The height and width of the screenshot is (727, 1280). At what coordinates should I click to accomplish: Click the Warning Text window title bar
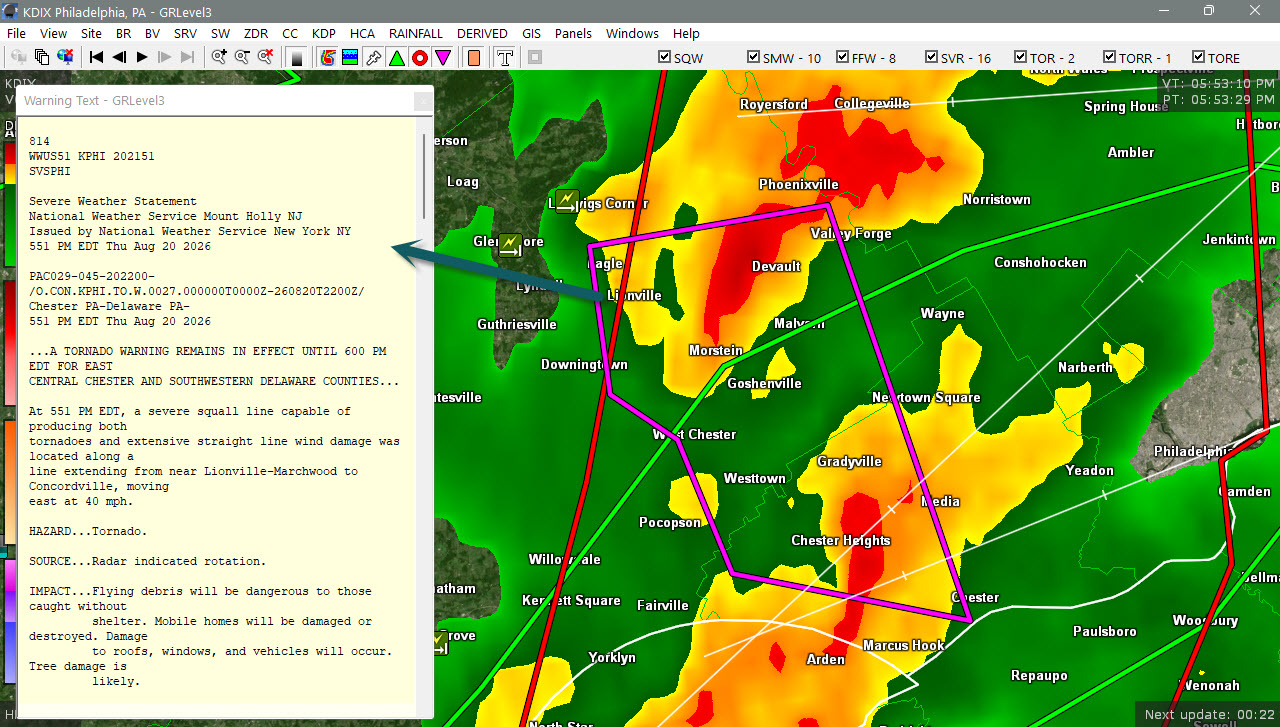[x=215, y=101]
